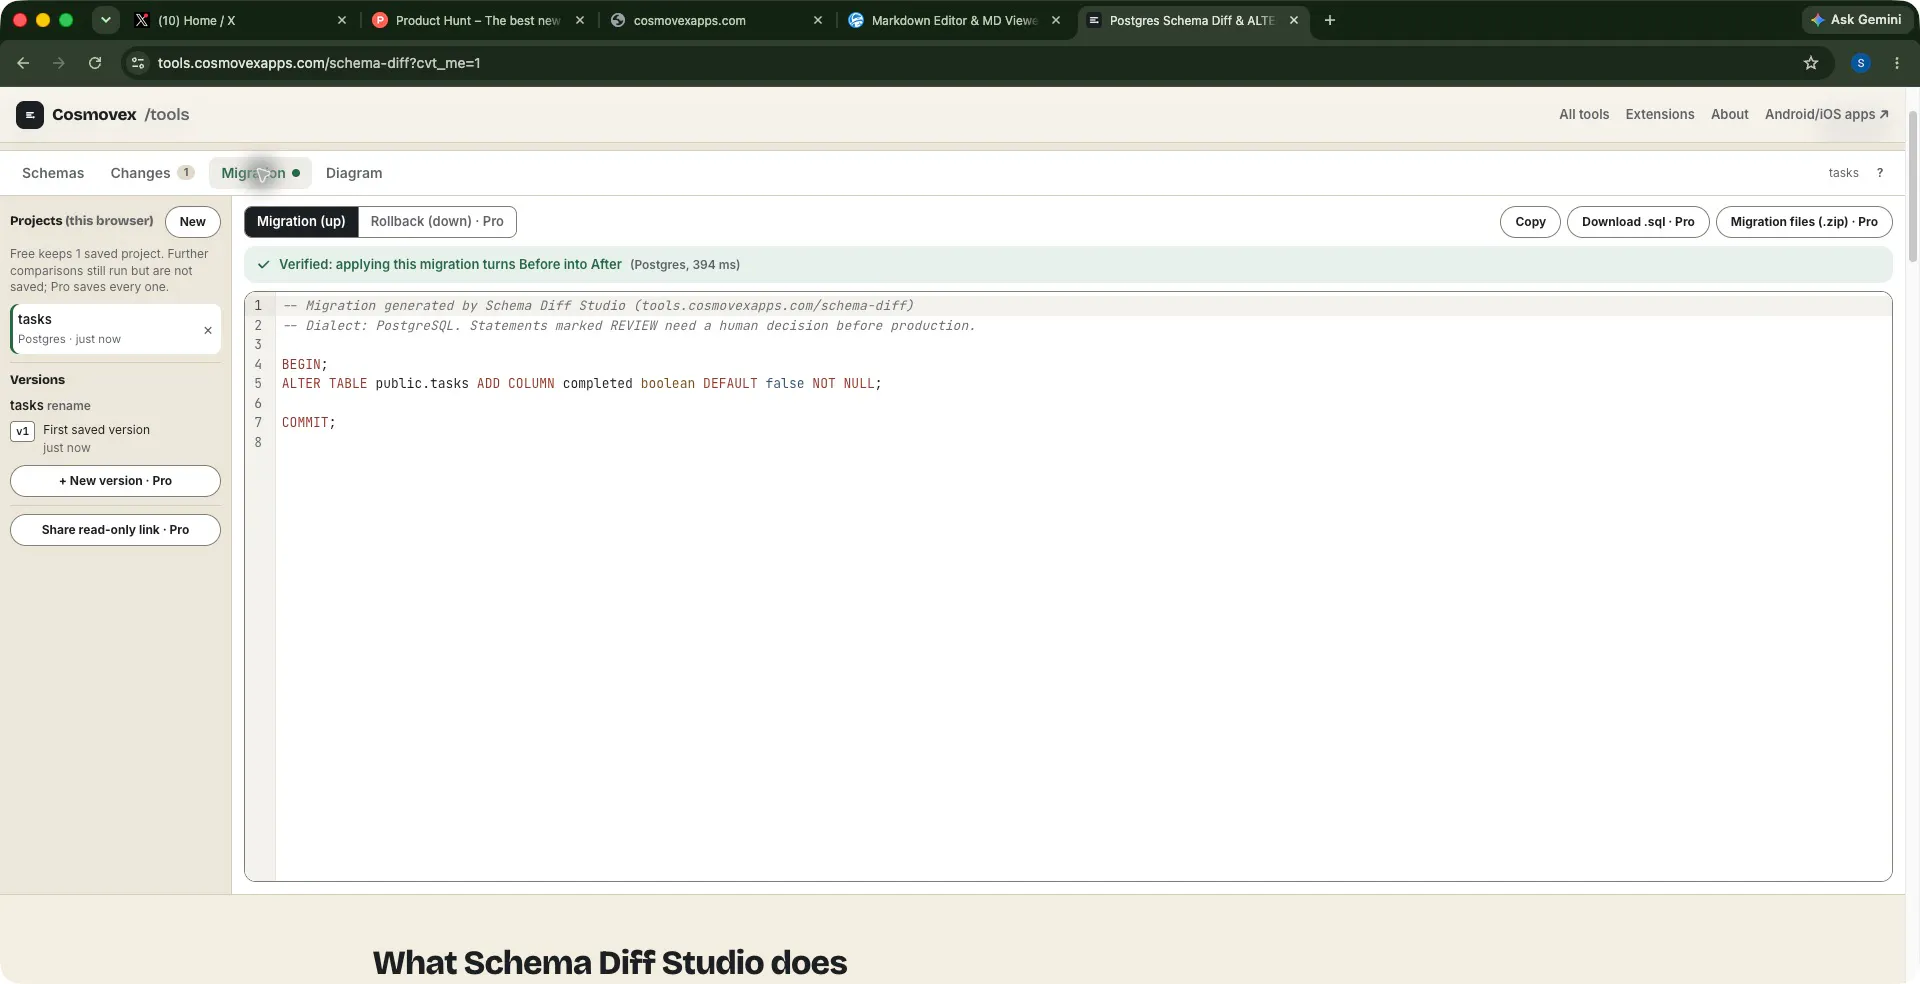Switch to the Schemas tab

point(53,173)
